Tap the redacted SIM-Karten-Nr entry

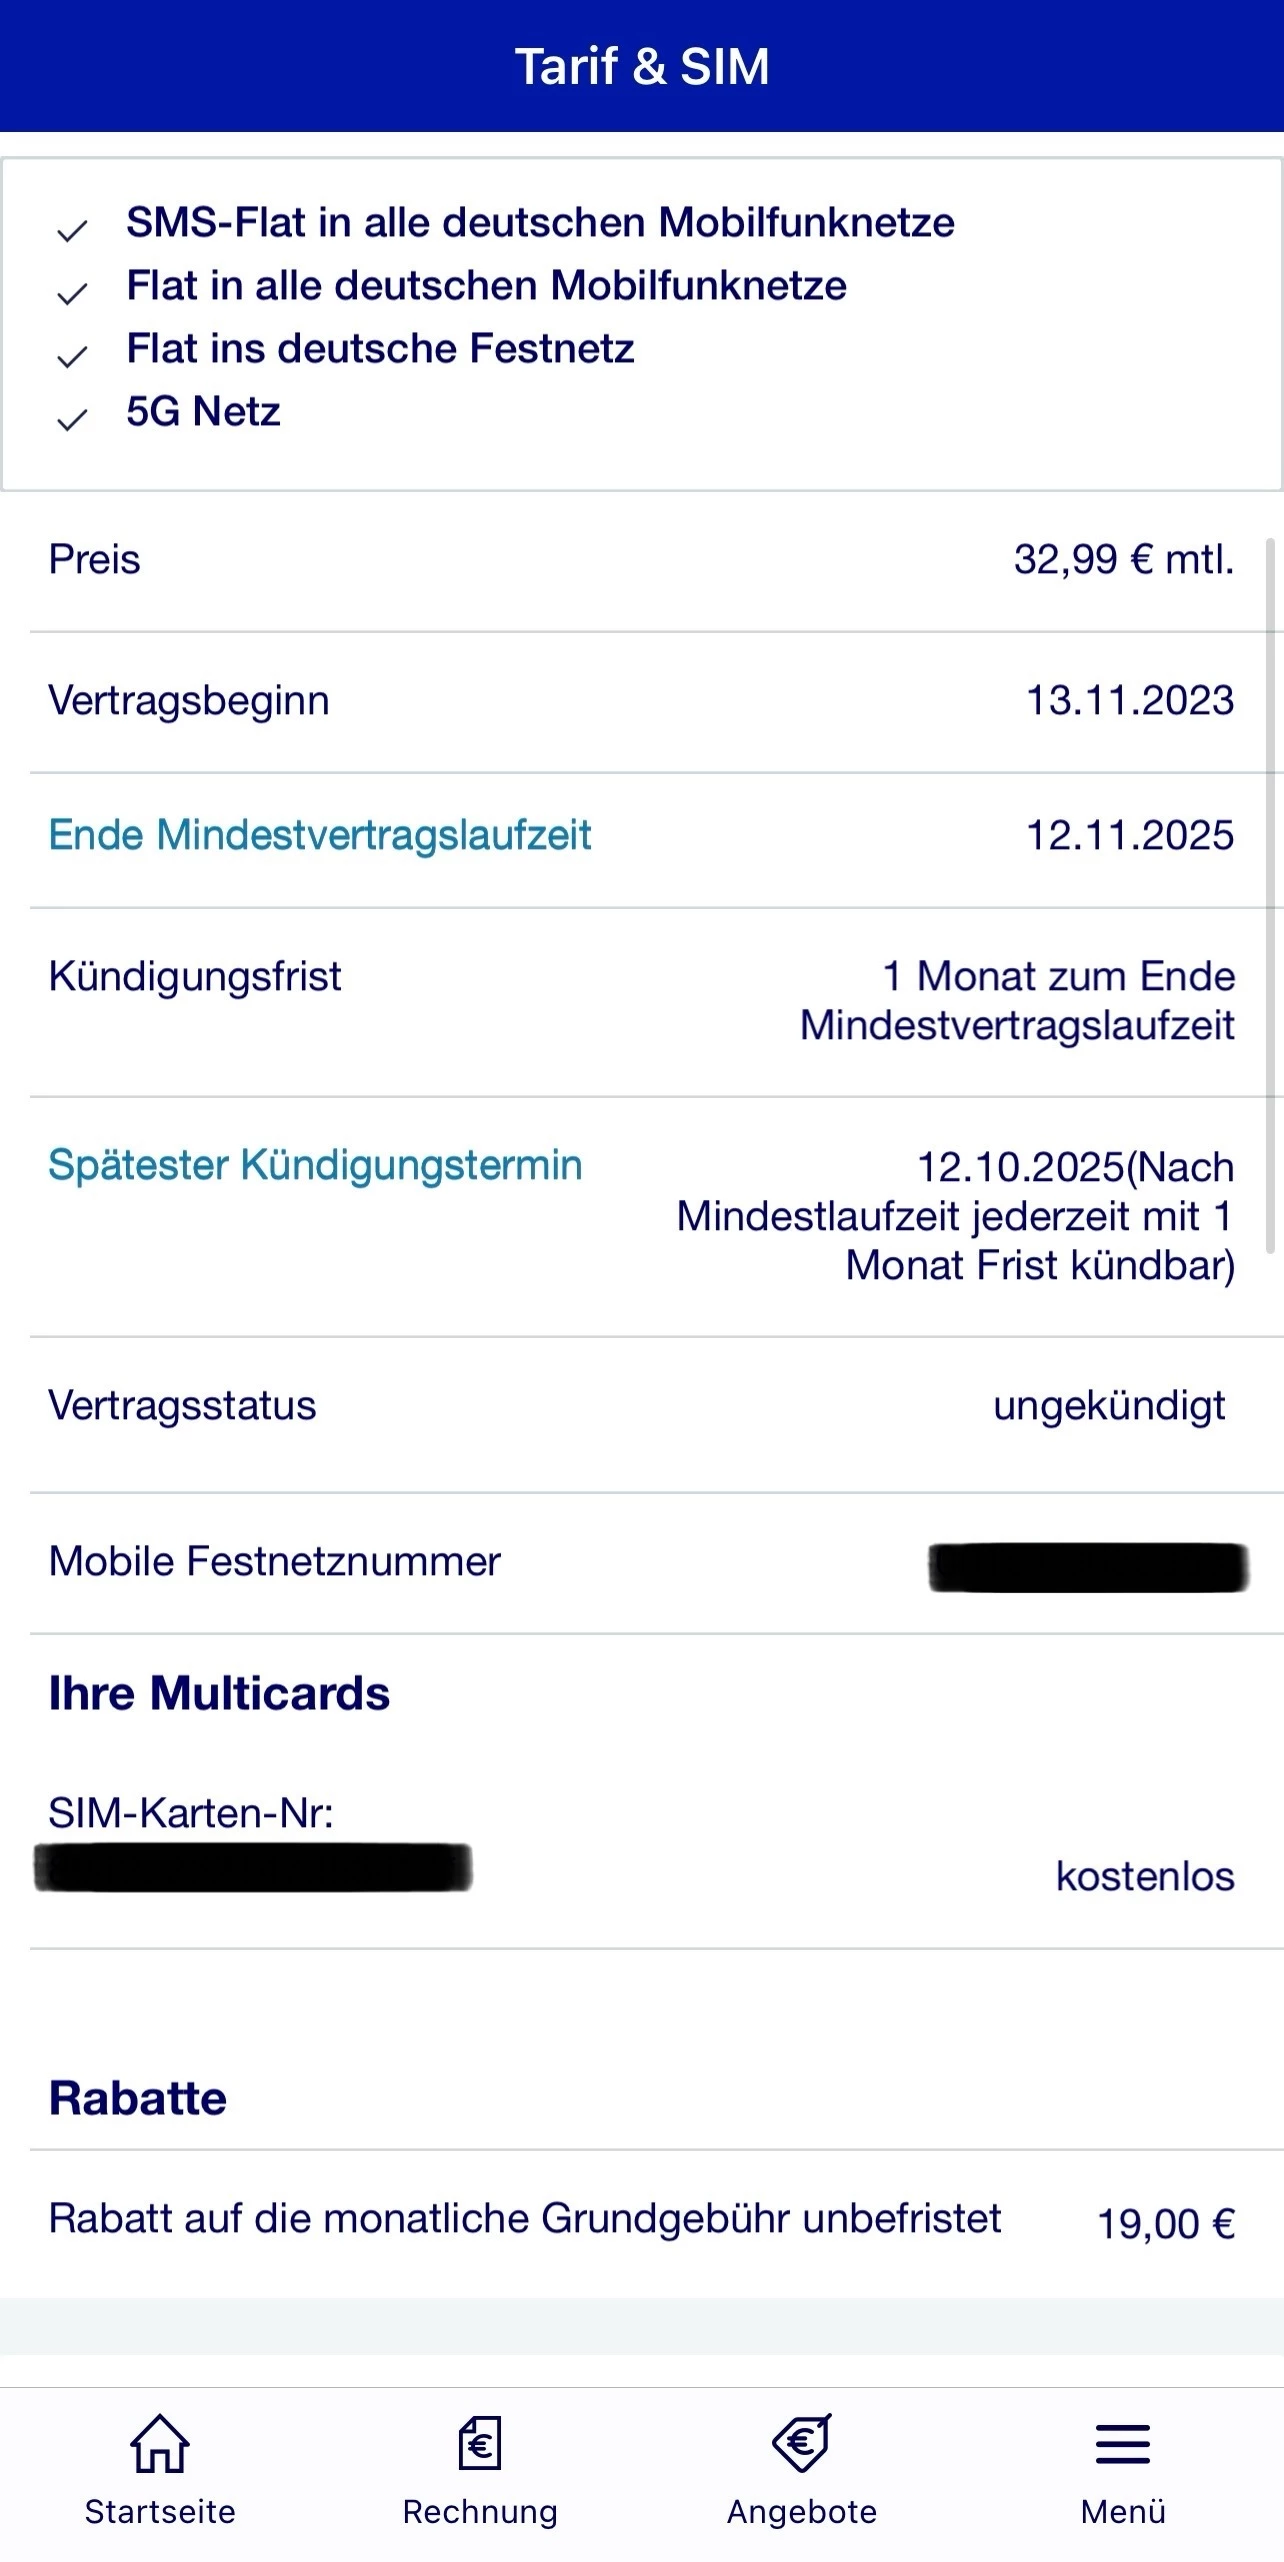tap(253, 1867)
